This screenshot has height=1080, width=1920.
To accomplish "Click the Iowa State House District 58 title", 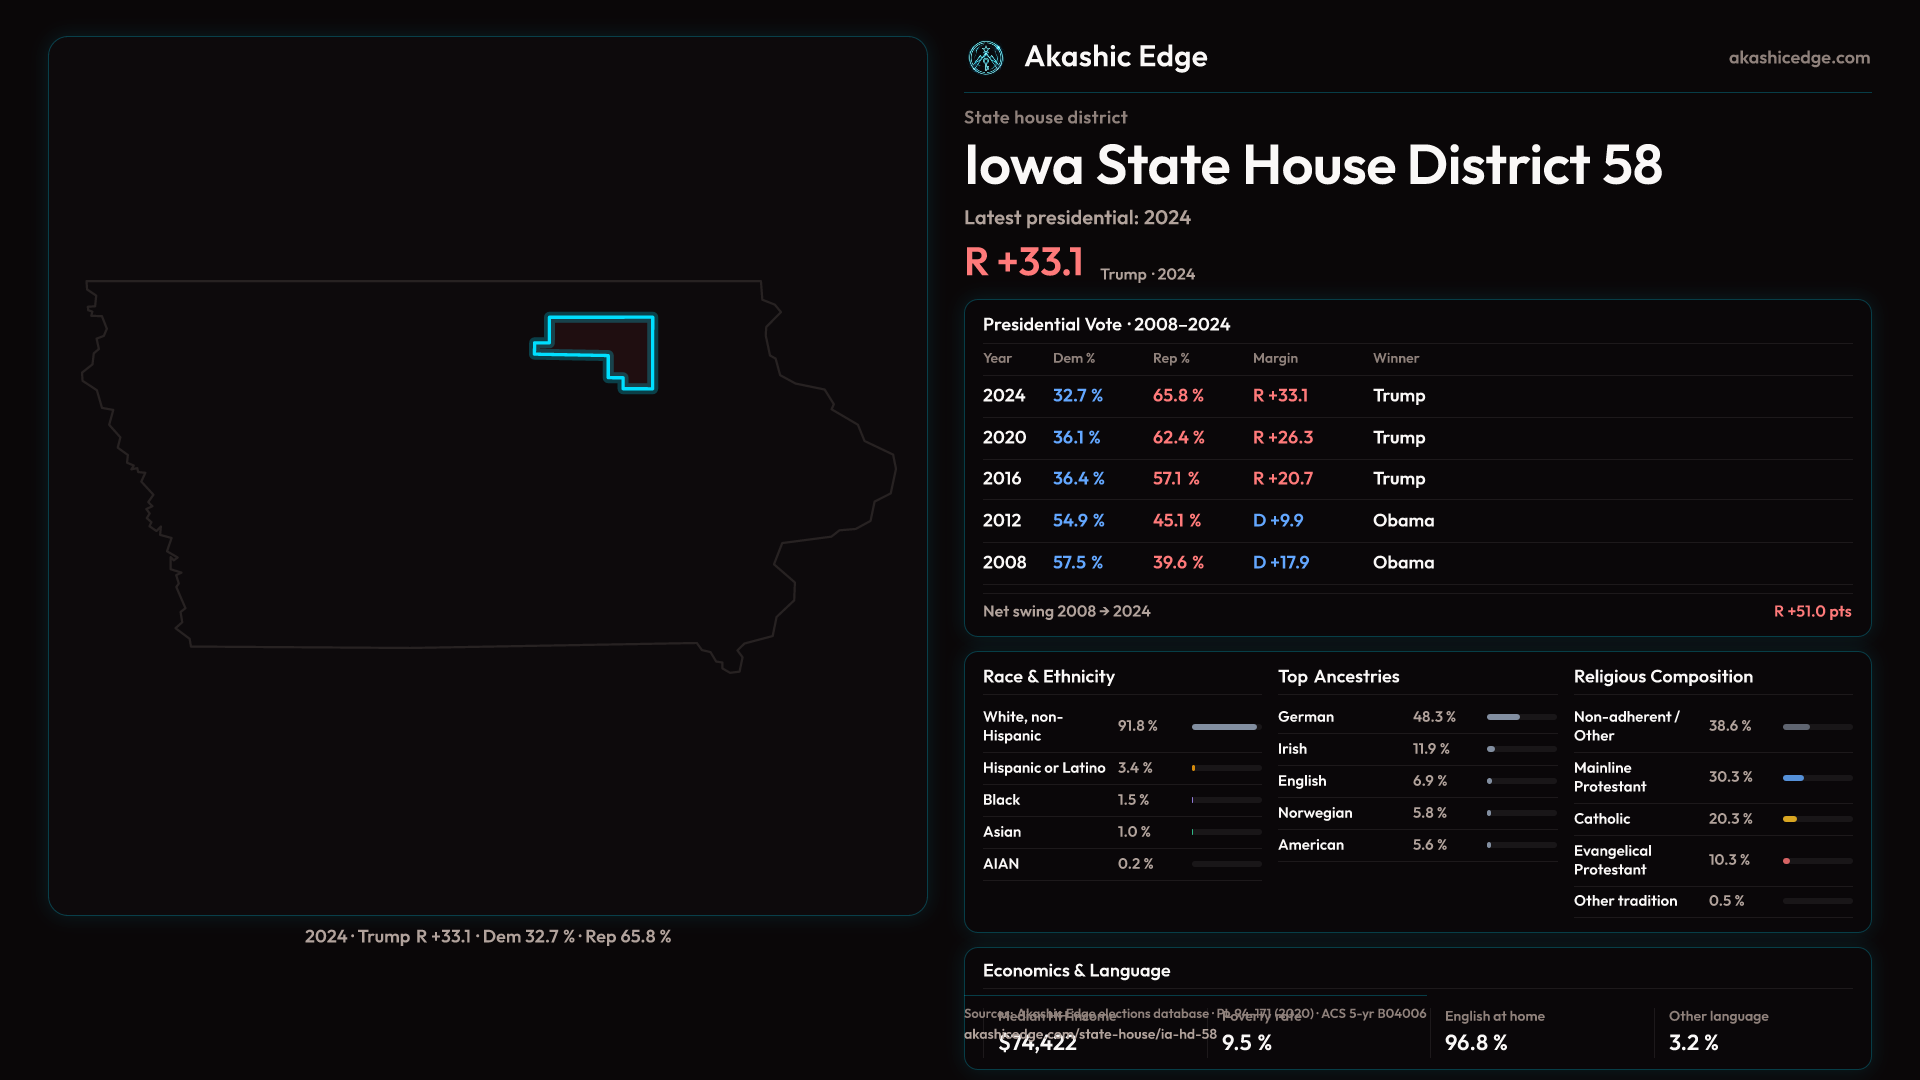I will click(1312, 165).
